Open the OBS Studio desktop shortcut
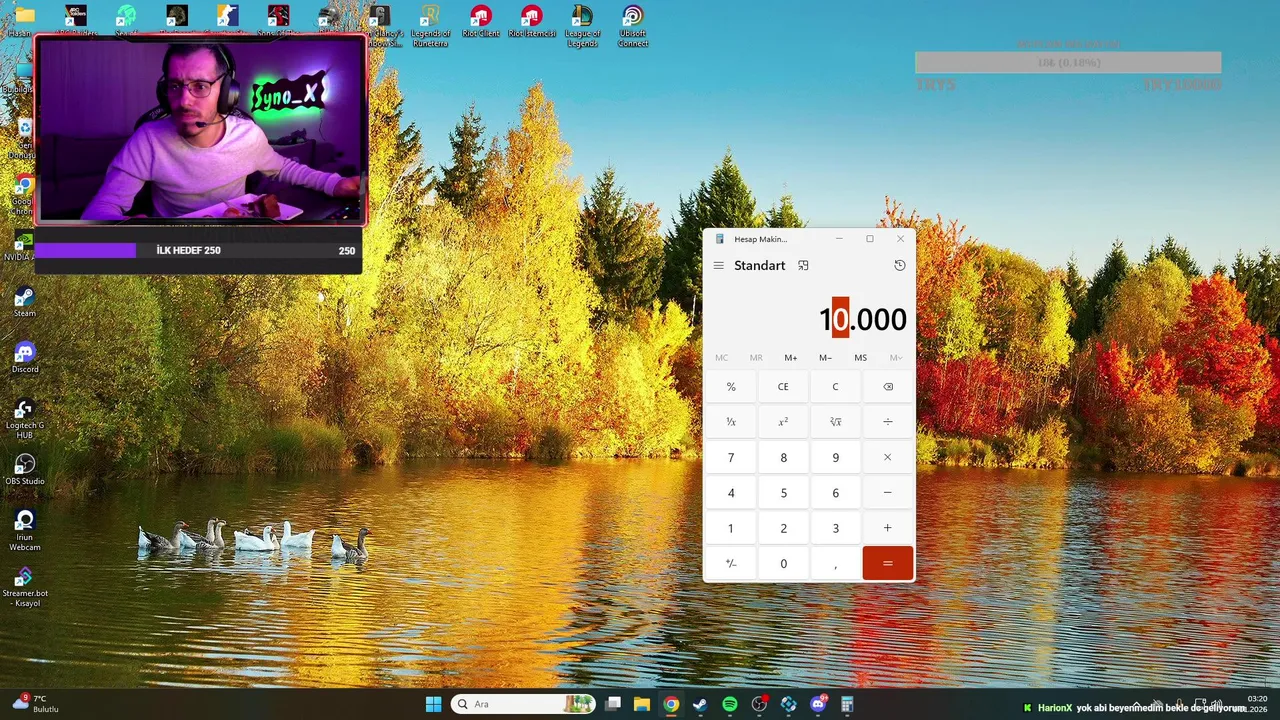1280x720 pixels. (25, 470)
